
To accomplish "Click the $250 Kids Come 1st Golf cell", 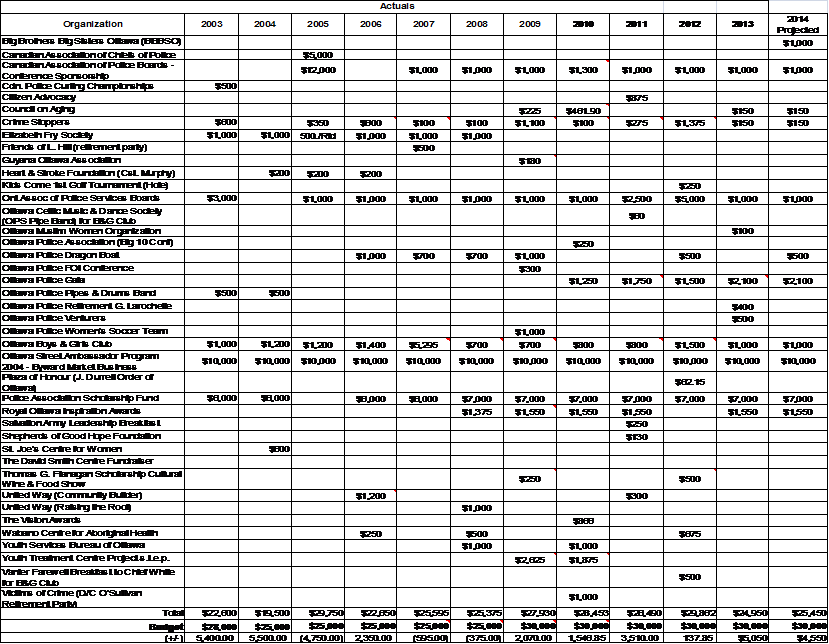I will coord(689,186).
